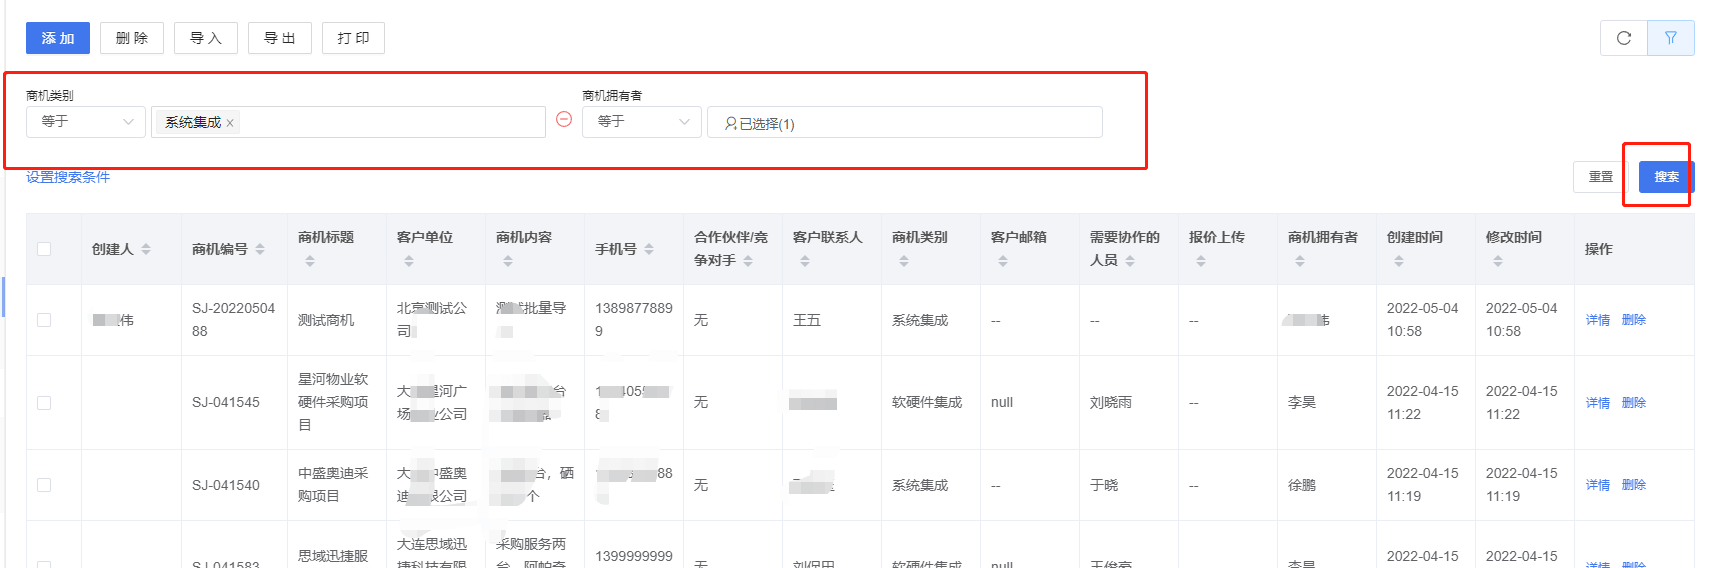This screenshot has height=568, width=1710.
Task: Sort by 创建人 column arrows
Action: (x=146, y=249)
